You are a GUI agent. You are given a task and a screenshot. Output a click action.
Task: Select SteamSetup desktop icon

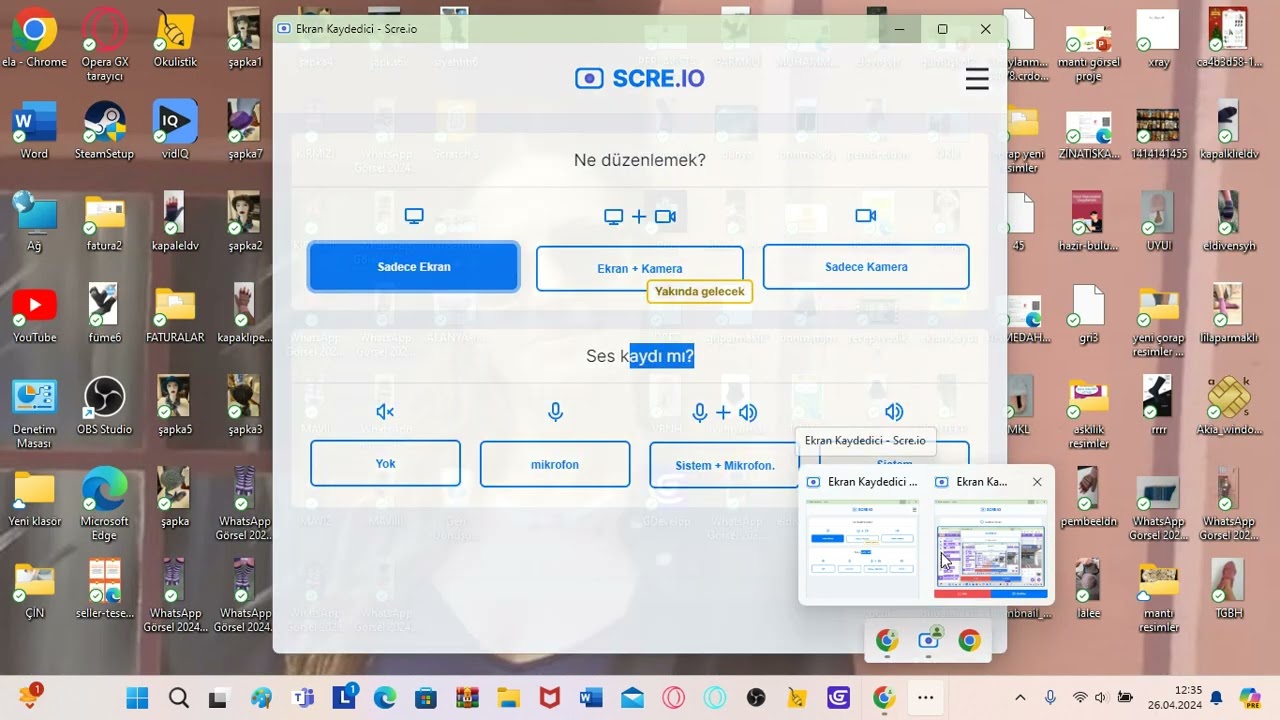(104, 131)
